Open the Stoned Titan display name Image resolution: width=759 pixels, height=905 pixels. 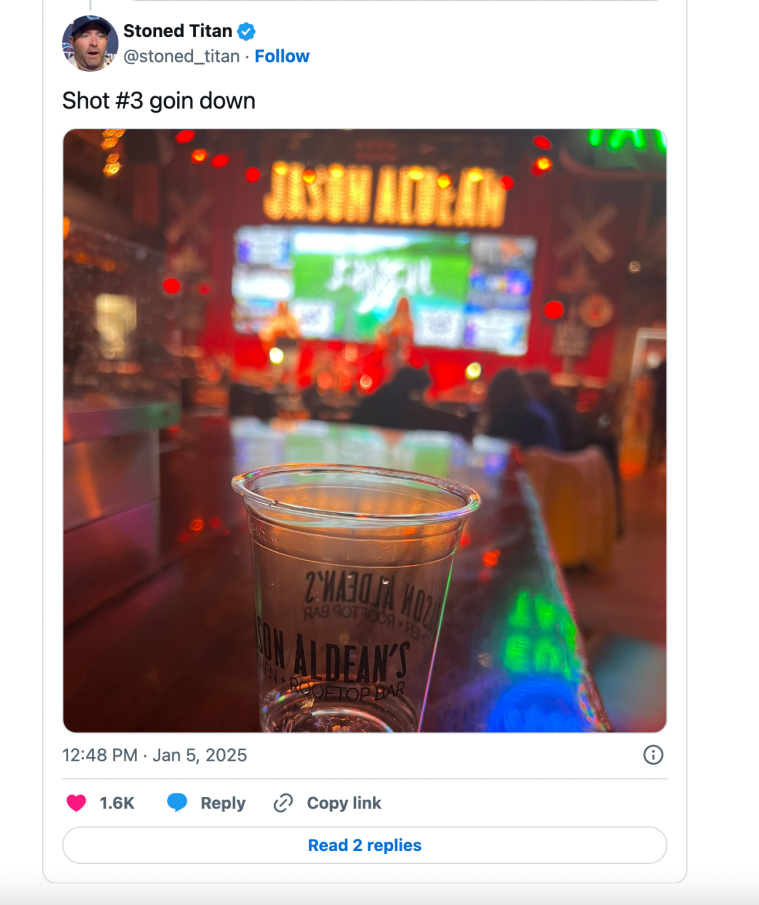click(178, 31)
